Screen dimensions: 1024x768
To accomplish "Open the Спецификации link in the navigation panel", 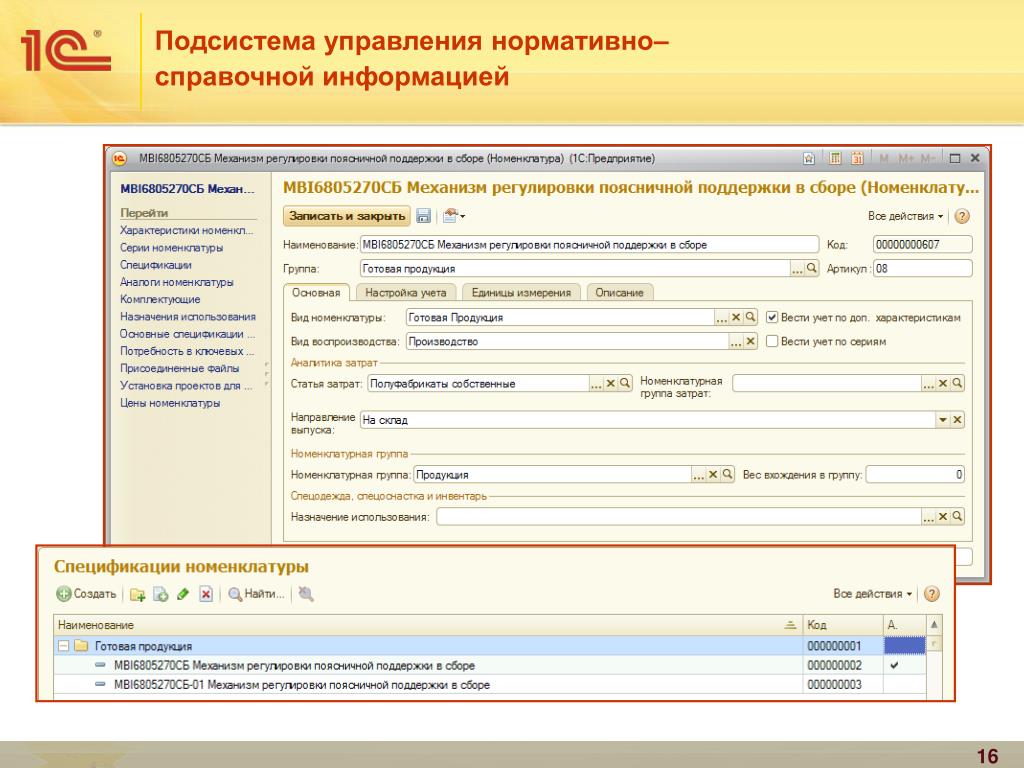I will (x=155, y=264).
